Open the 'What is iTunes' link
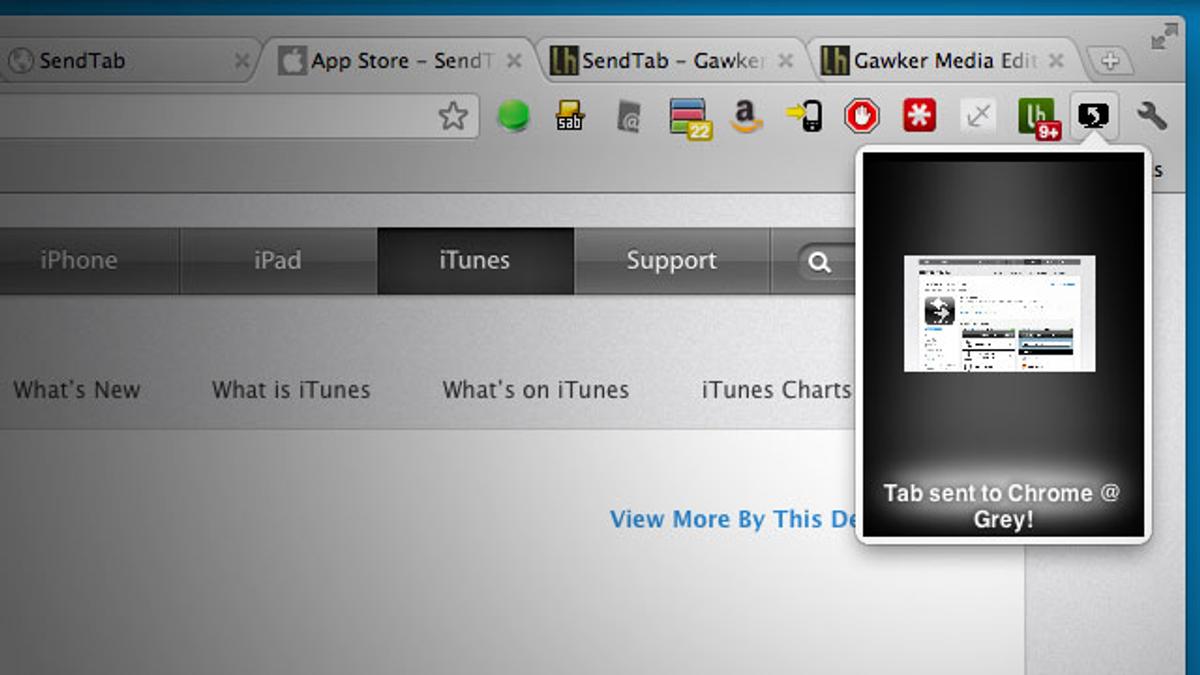1200x675 pixels. 291,390
